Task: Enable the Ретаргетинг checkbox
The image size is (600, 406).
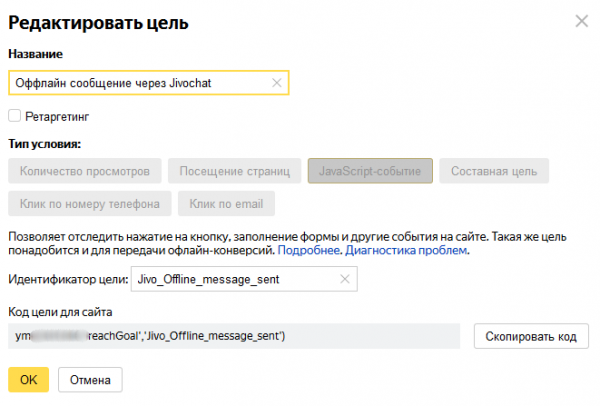Action: tap(15, 116)
